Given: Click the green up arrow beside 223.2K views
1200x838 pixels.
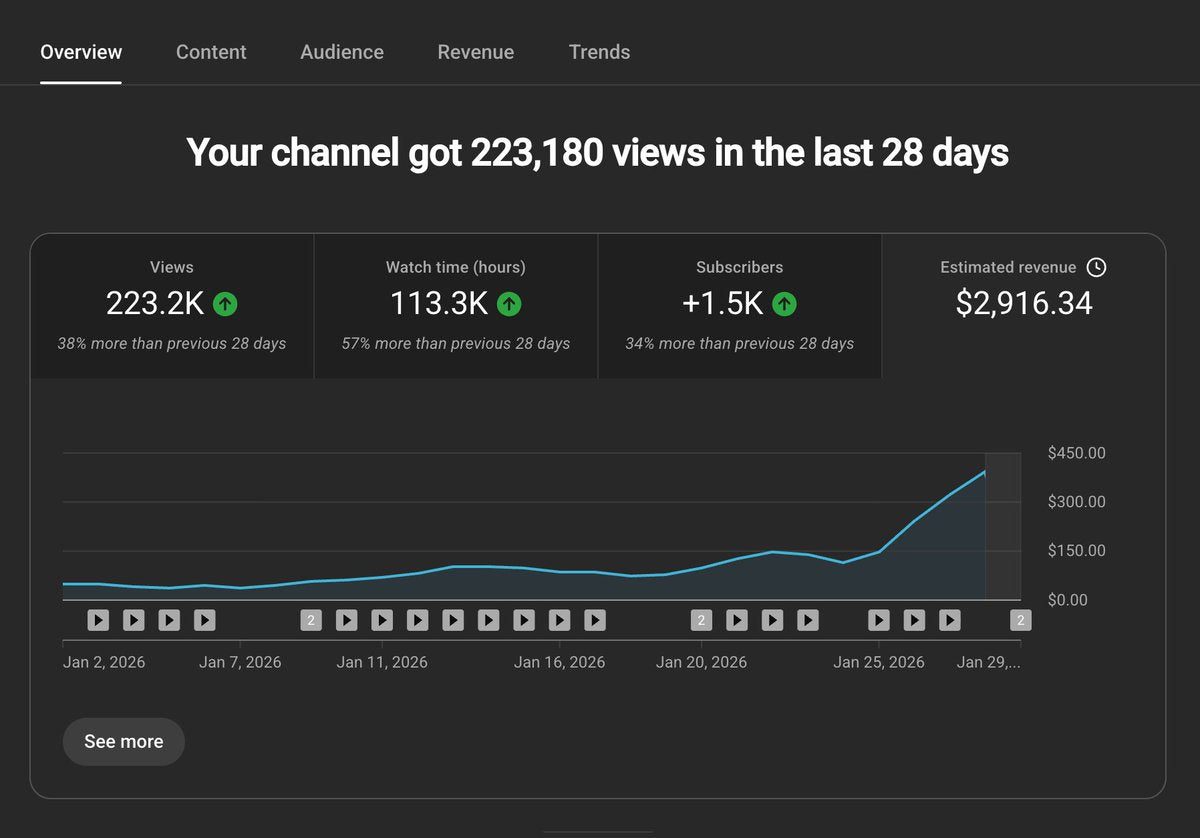Looking at the screenshot, I should (225, 303).
